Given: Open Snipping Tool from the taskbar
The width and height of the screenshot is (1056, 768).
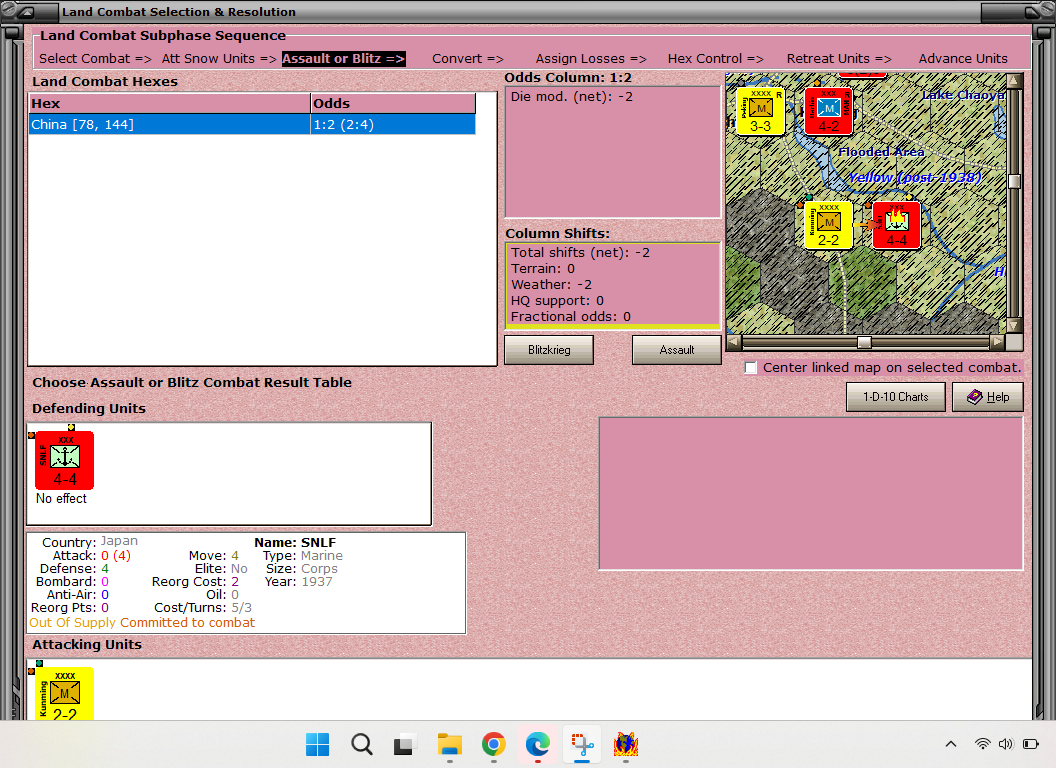Looking at the screenshot, I should [582, 744].
